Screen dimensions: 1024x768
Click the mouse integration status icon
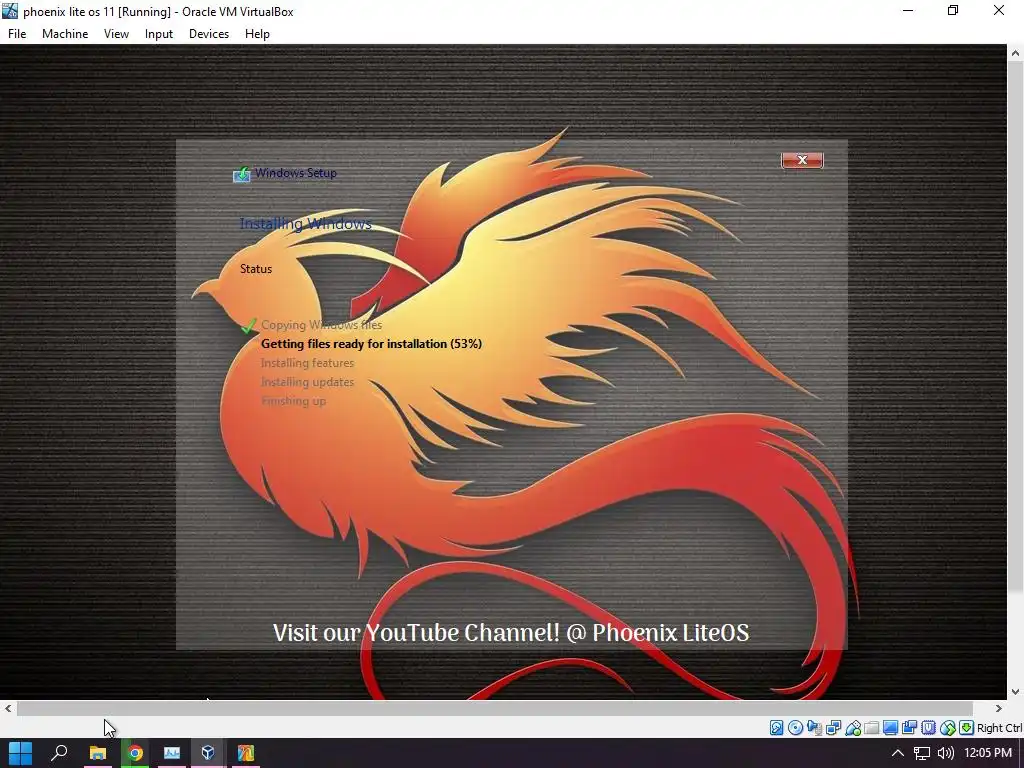948,728
